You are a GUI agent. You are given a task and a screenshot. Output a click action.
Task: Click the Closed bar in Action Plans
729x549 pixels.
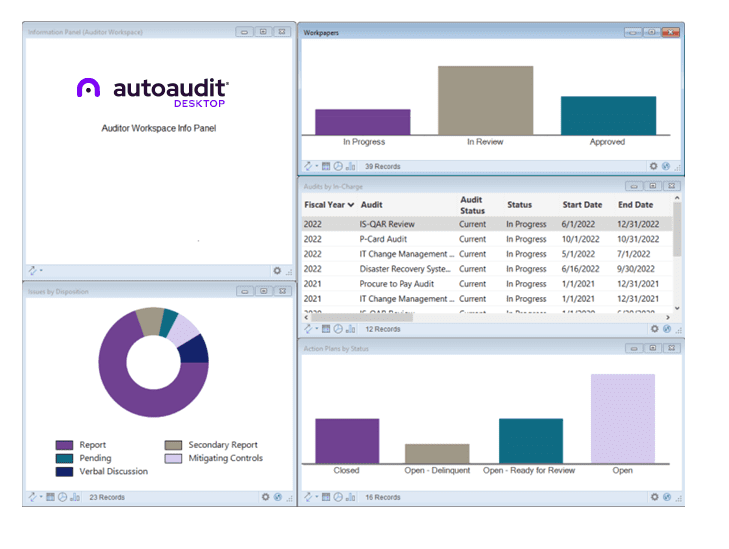click(x=347, y=441)
